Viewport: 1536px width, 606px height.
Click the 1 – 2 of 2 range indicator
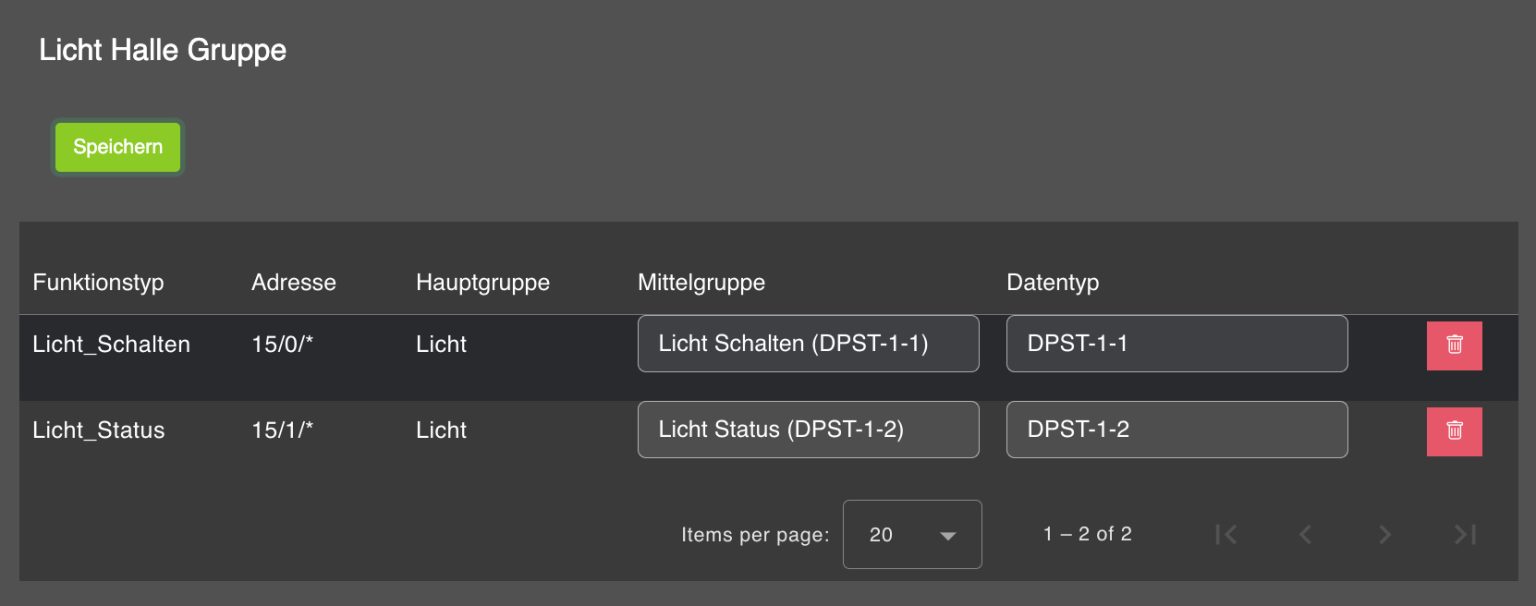point(1088,534)
